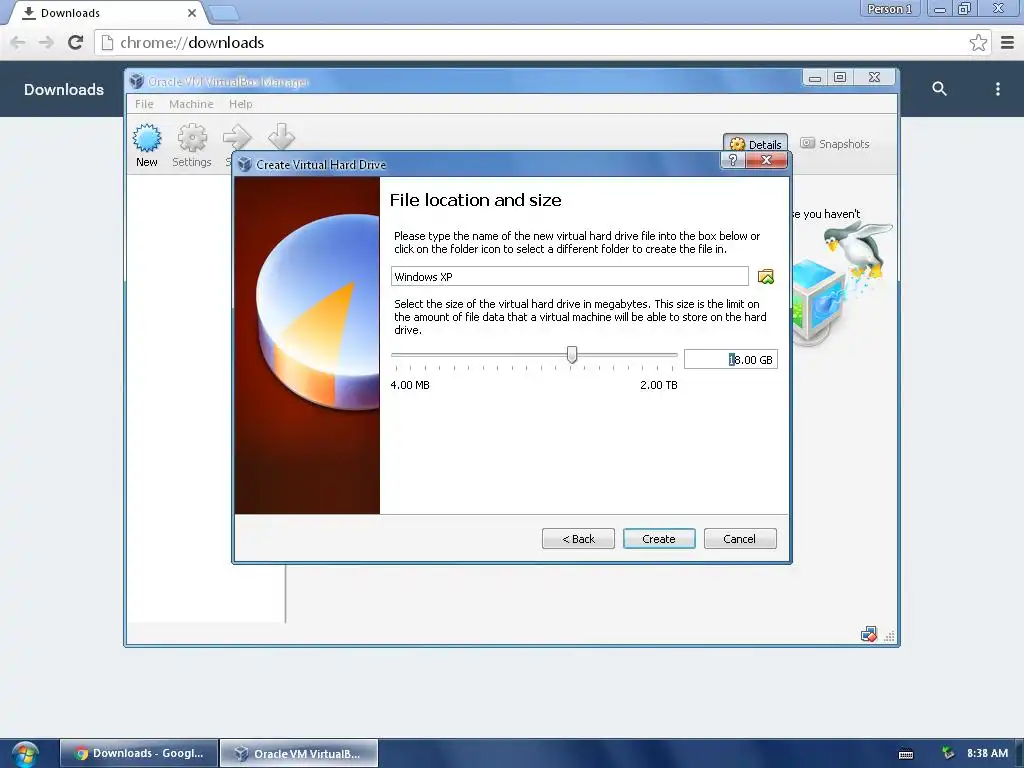Switch to Downloads - Google taskbar item
This screenshot has width=1024, height=768.
(138, 754)
